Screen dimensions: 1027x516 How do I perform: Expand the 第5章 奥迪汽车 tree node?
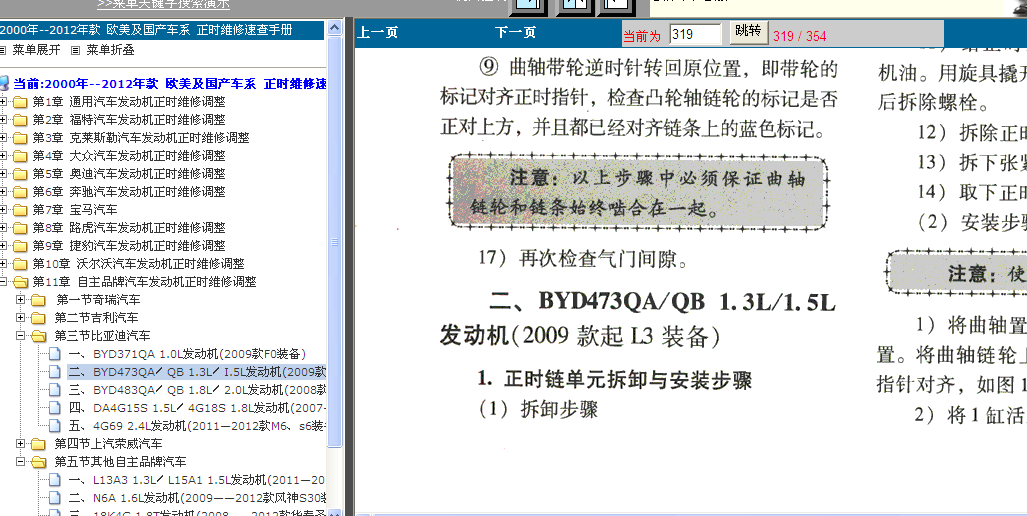click(x=3, y=174)
